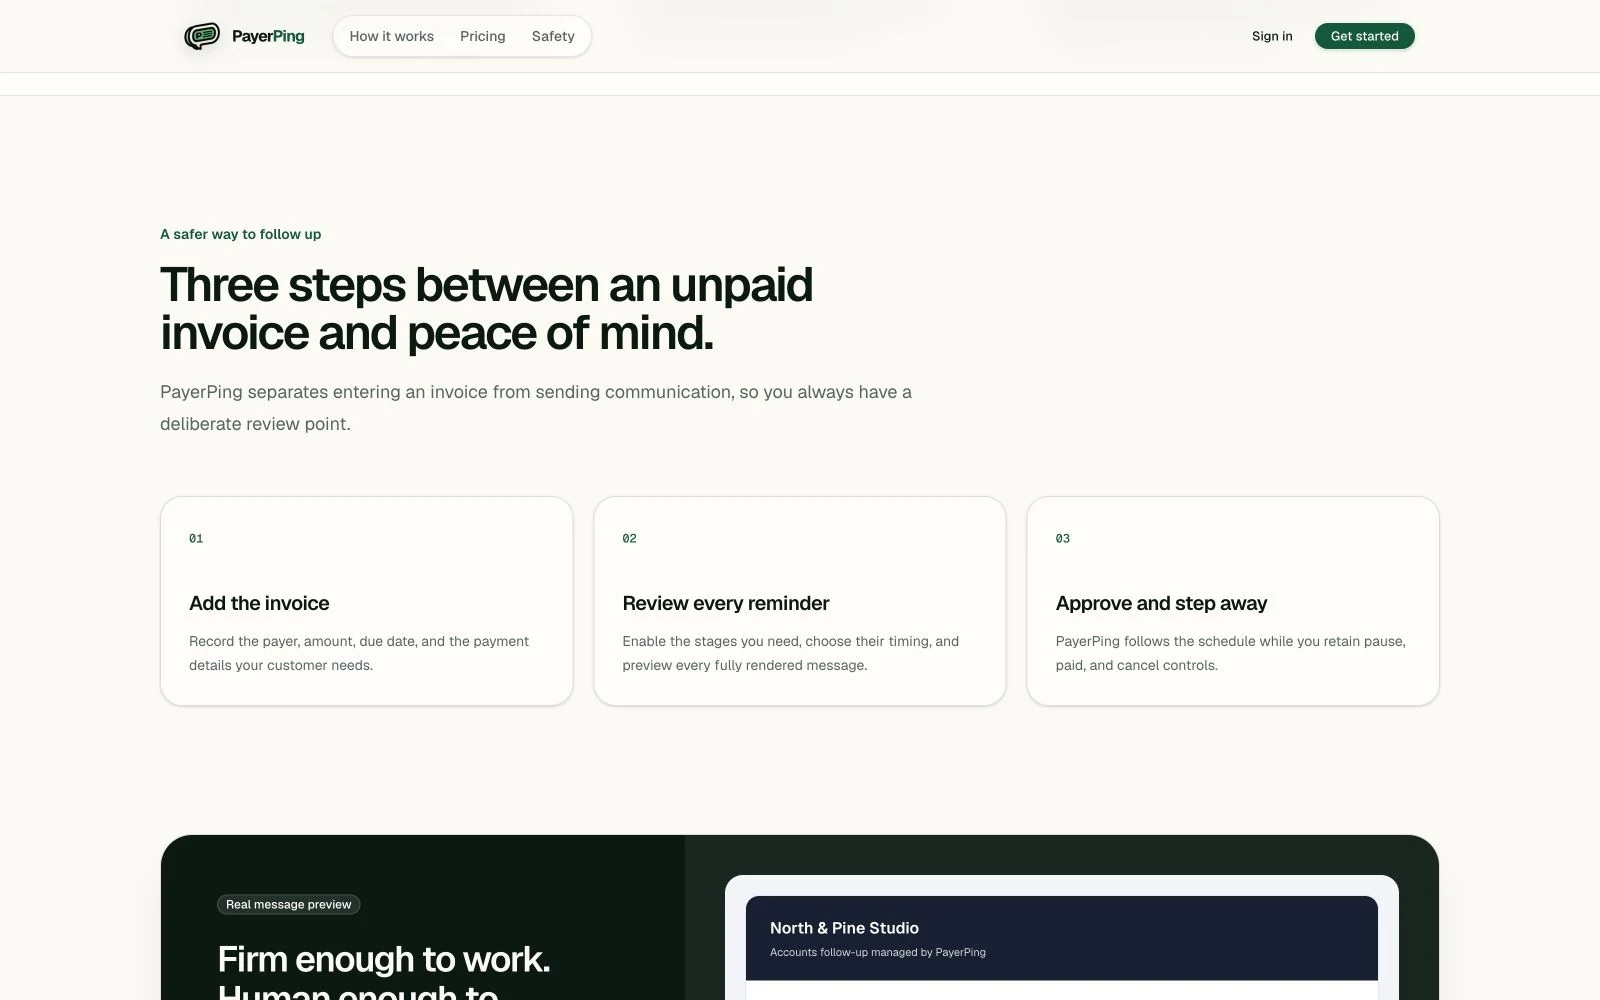Select the 'Approve and step away' card title
Image resolution: width=1600 pixels, height=1000 pixels.
[1161, 603]
